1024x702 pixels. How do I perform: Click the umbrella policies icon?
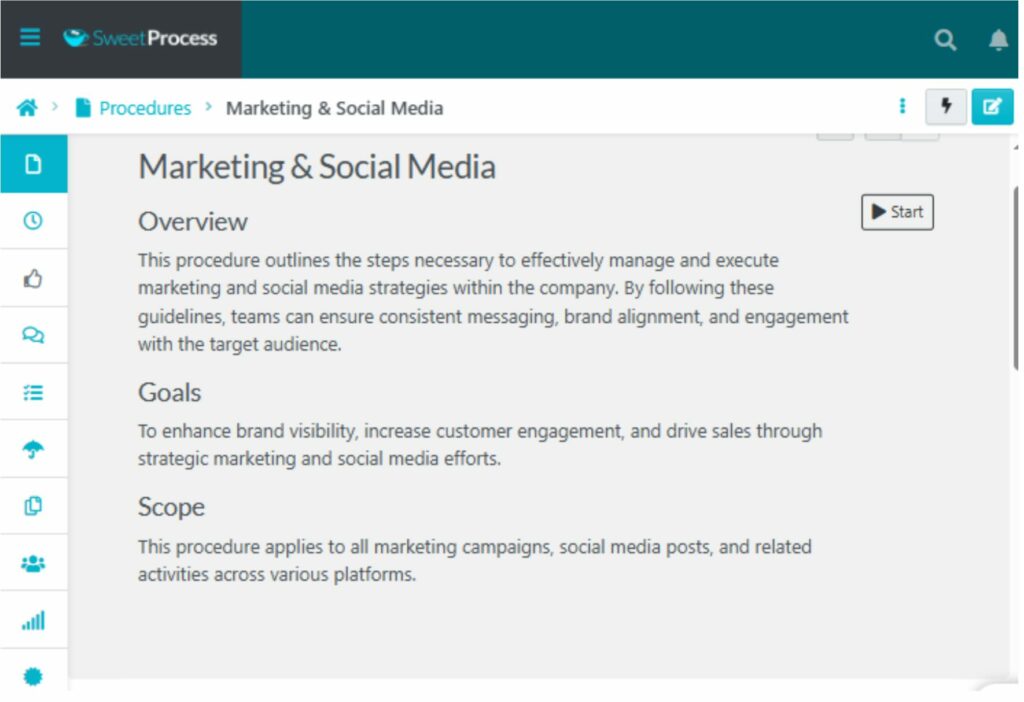(33, 449)
